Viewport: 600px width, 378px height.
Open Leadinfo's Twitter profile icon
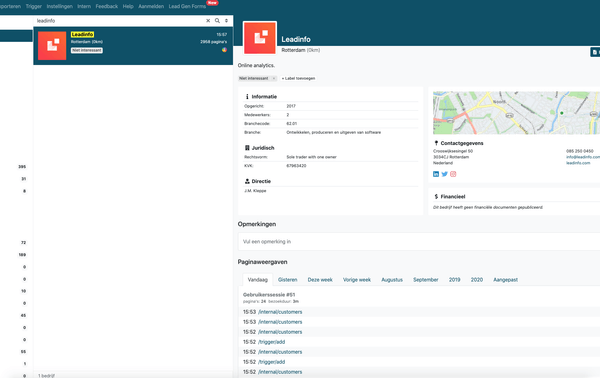tap(444, 174)
